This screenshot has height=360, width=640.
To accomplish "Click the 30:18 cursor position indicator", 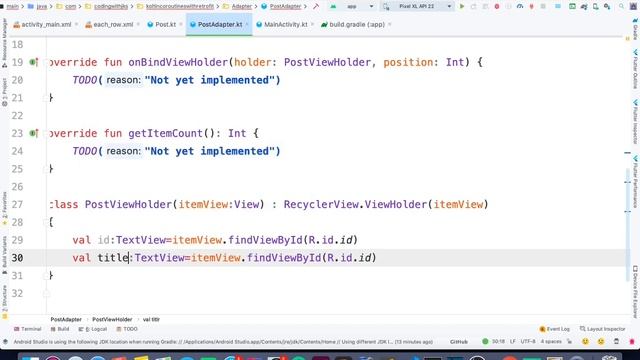I will (498, 341).
